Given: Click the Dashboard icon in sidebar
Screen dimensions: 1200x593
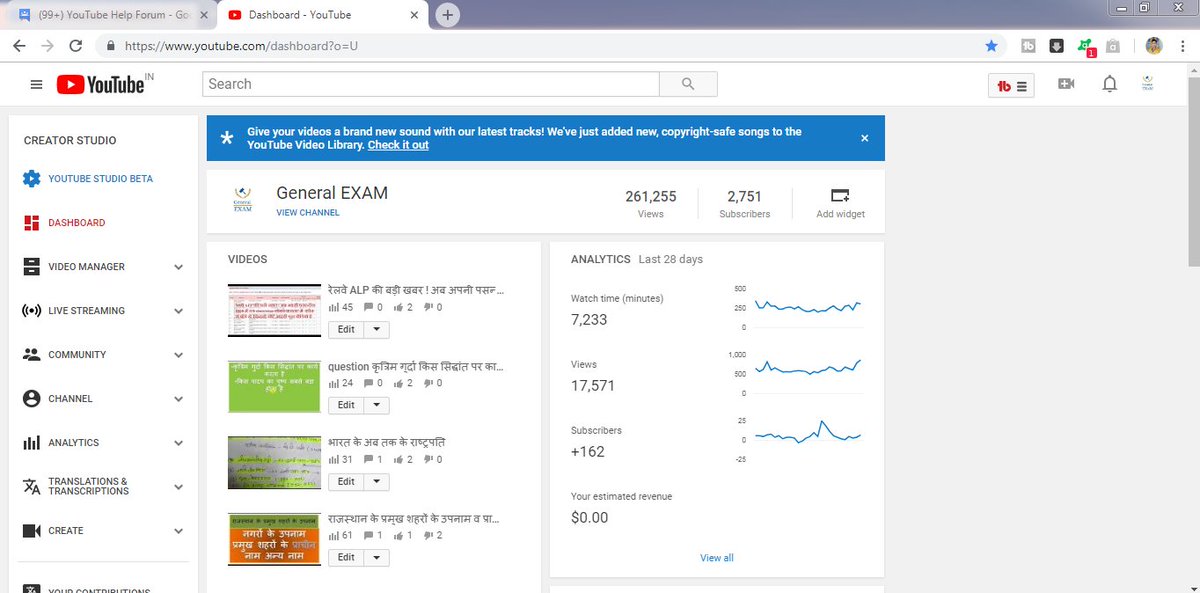Looking at the screenshot, I should pyautogui.click(x=31, y=223).
